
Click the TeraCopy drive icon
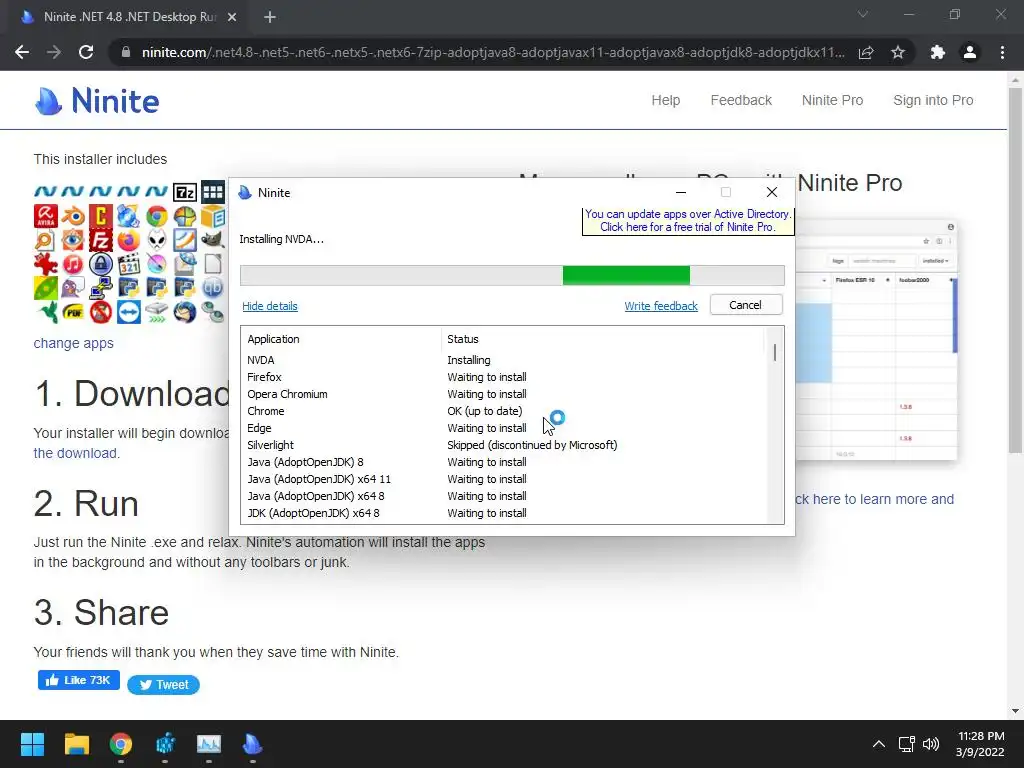(x=157, y=312)
